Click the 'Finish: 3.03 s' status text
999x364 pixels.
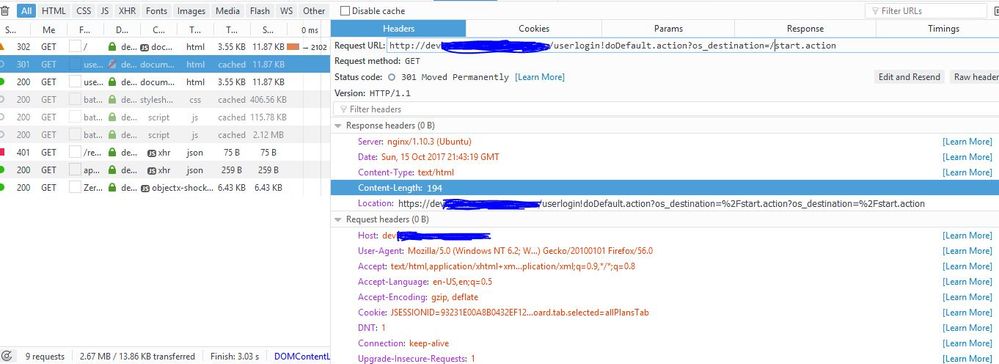coord(234,356)
